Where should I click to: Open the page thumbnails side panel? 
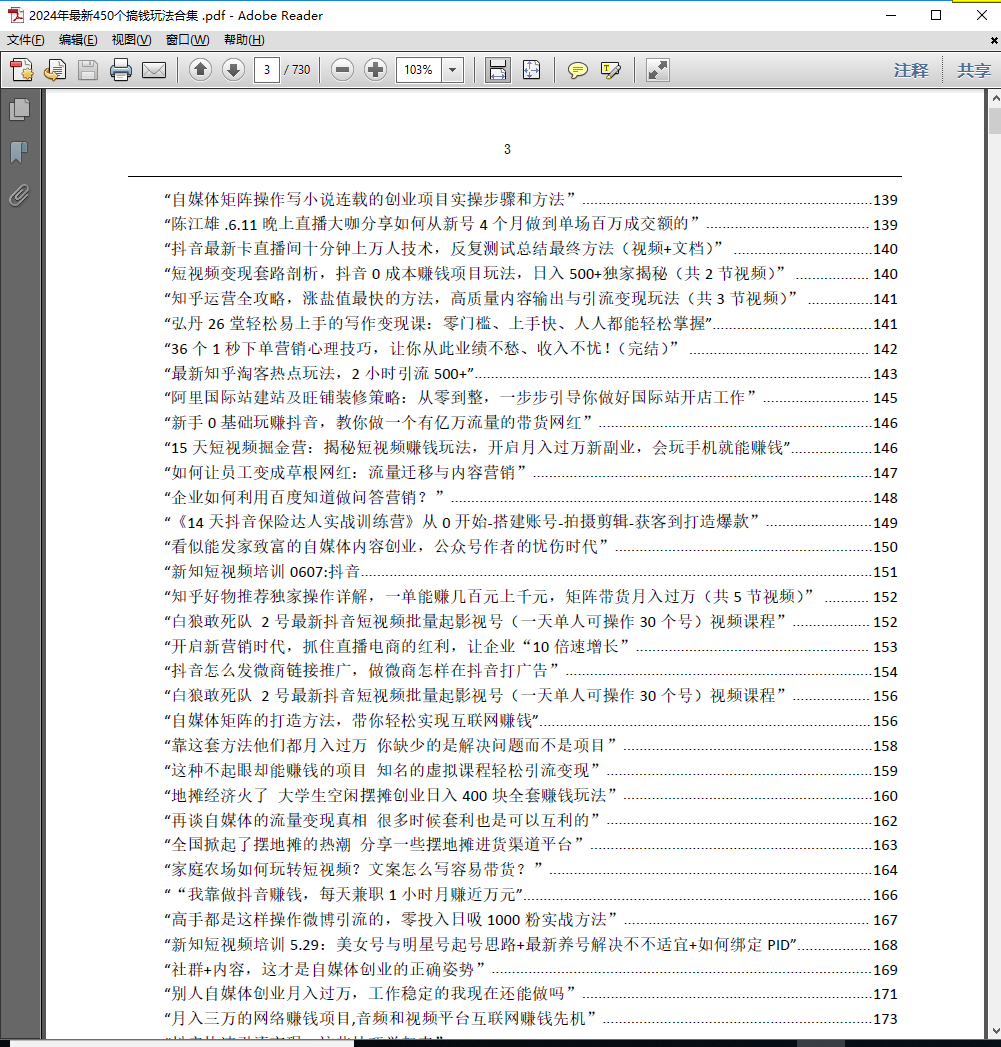point(19,110)
